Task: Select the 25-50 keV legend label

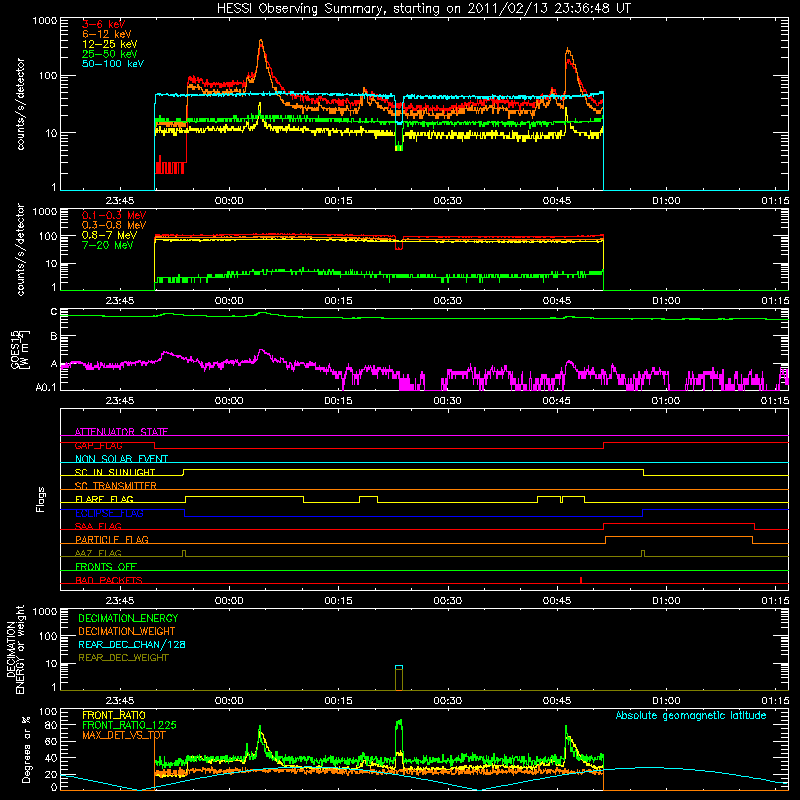Action: [110, 54]
